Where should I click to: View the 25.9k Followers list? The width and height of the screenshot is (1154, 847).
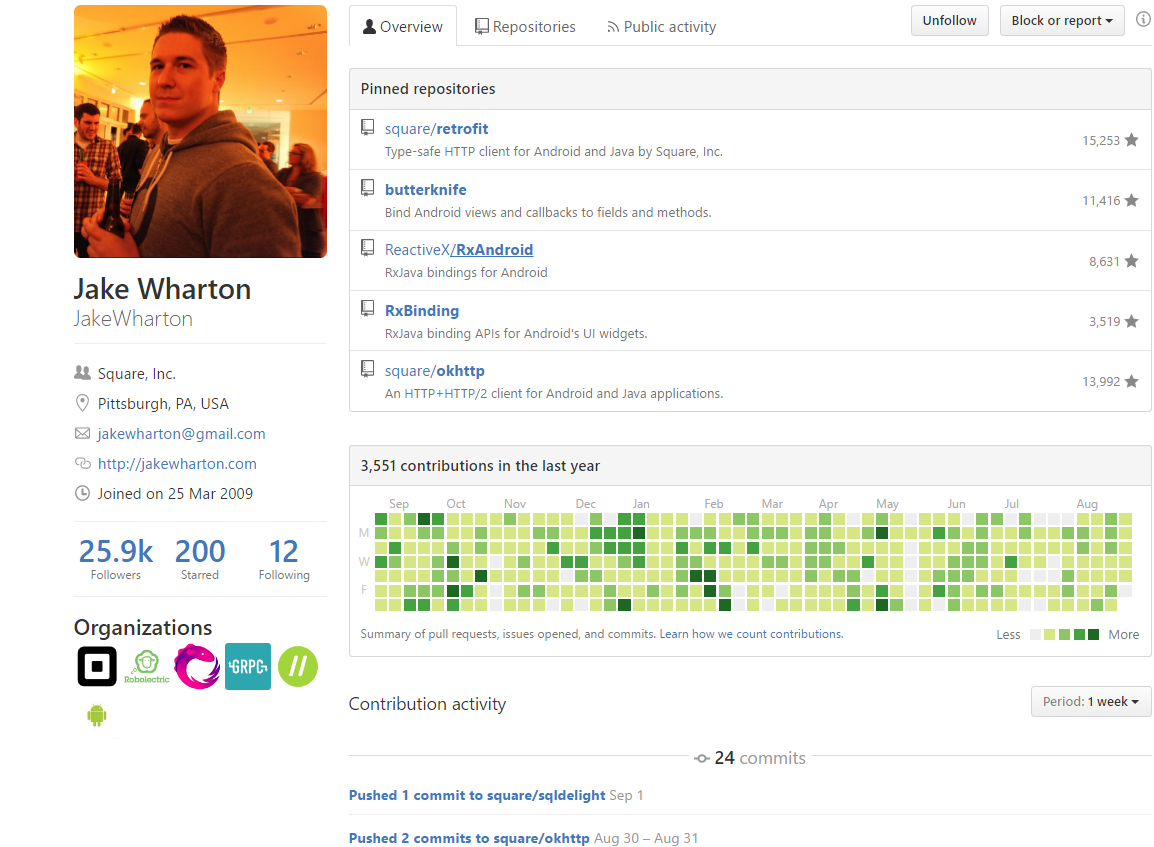coord(116,559)
